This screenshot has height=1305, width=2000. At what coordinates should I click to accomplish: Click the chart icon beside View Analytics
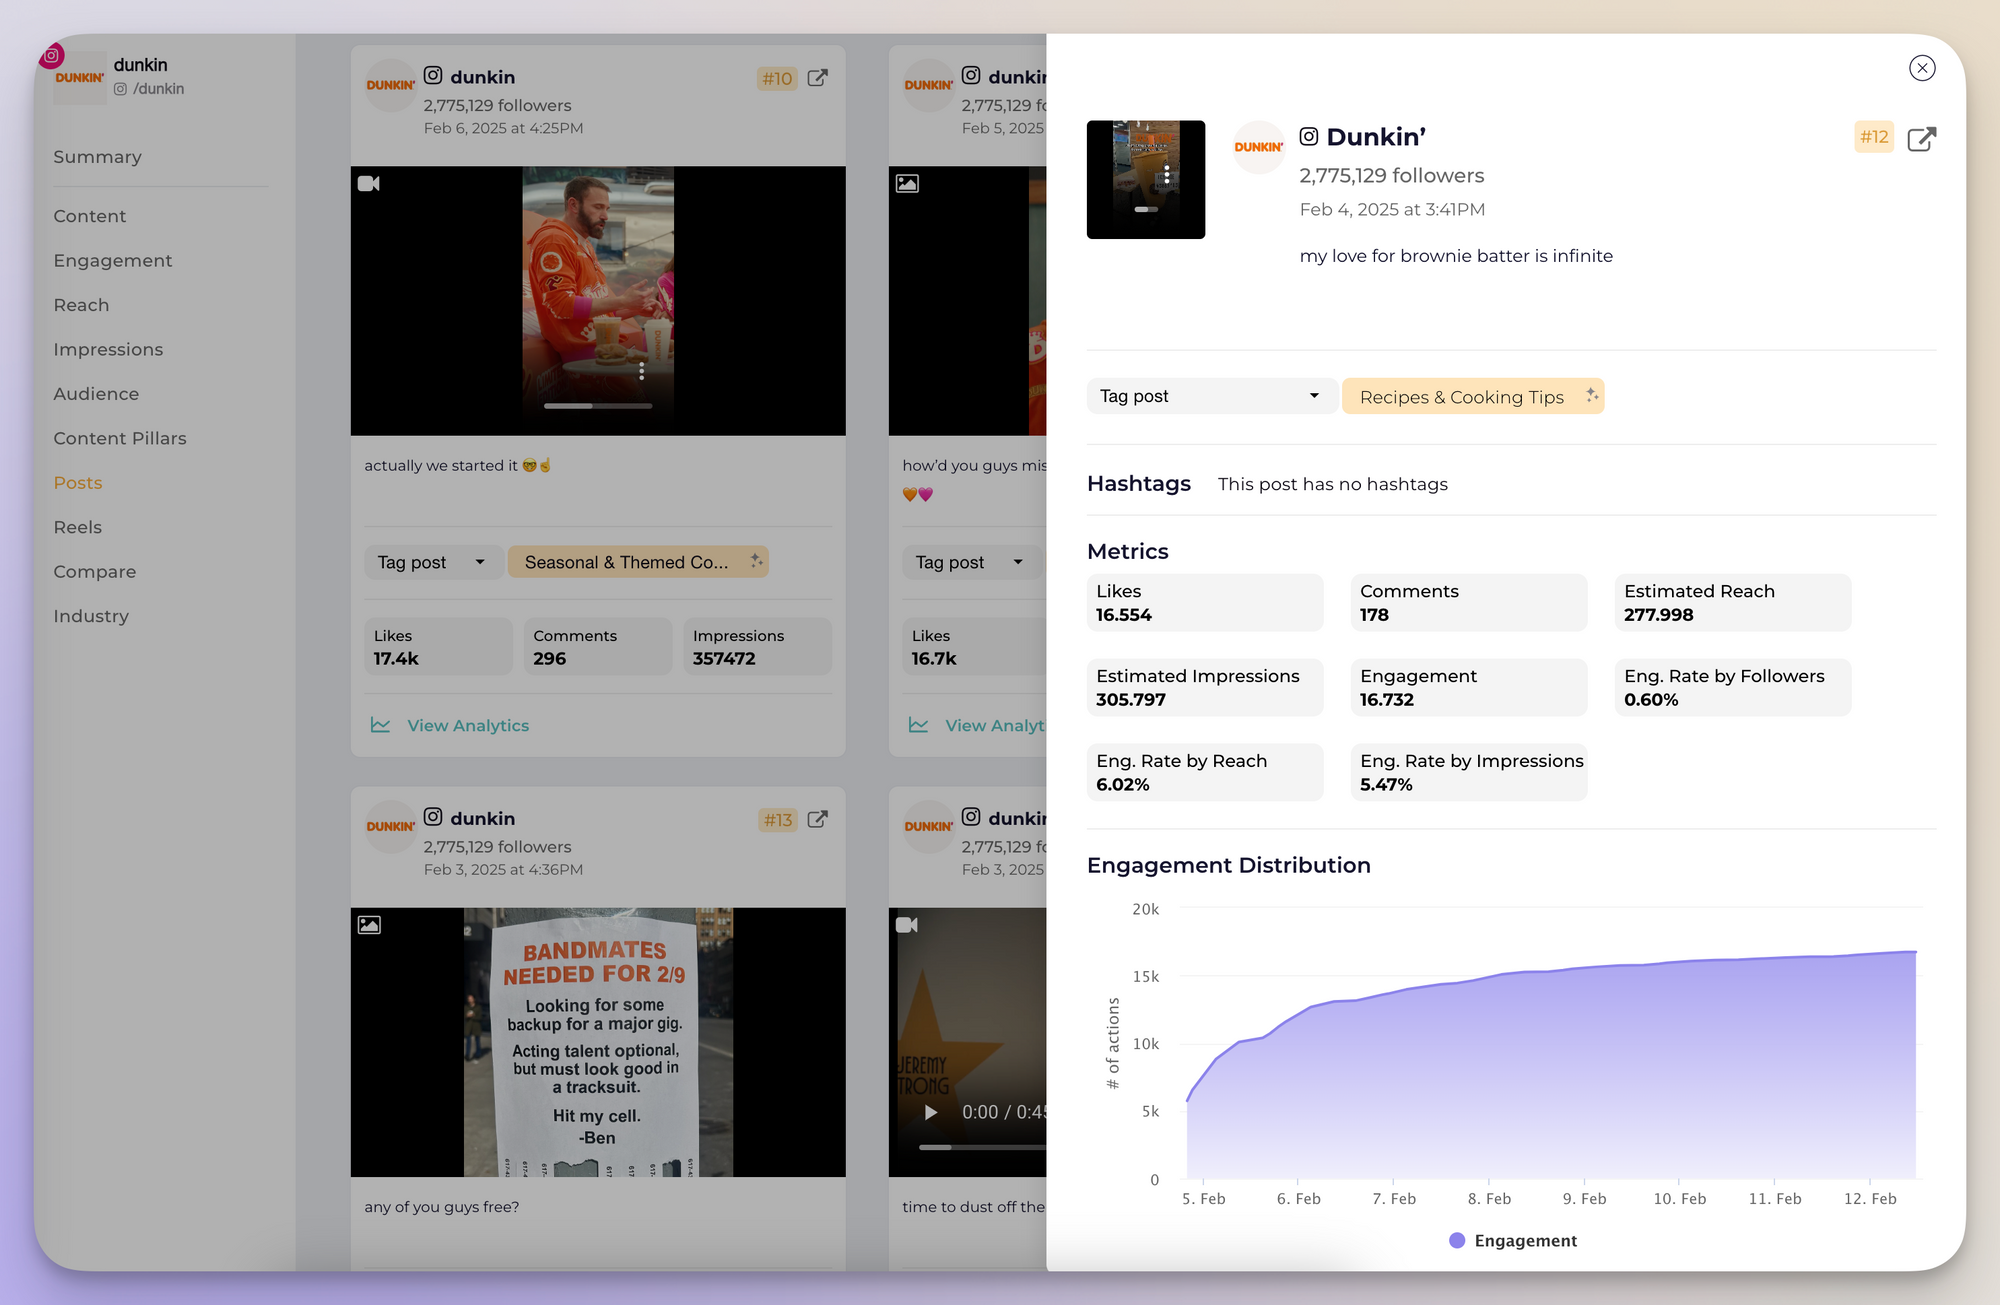(380, 725)
